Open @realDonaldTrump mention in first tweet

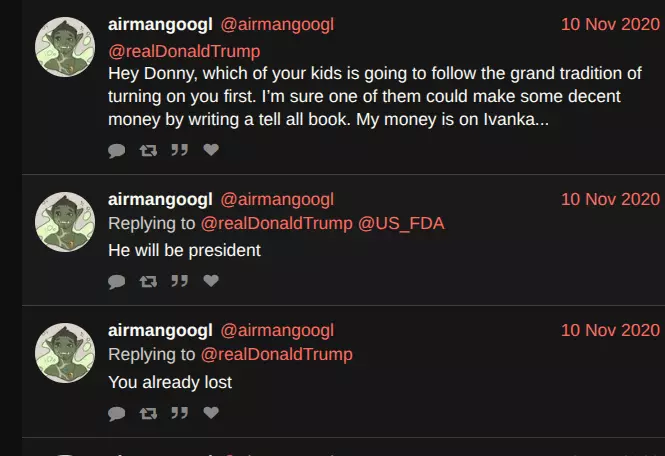pyautogui.click(x=184, y=51)
